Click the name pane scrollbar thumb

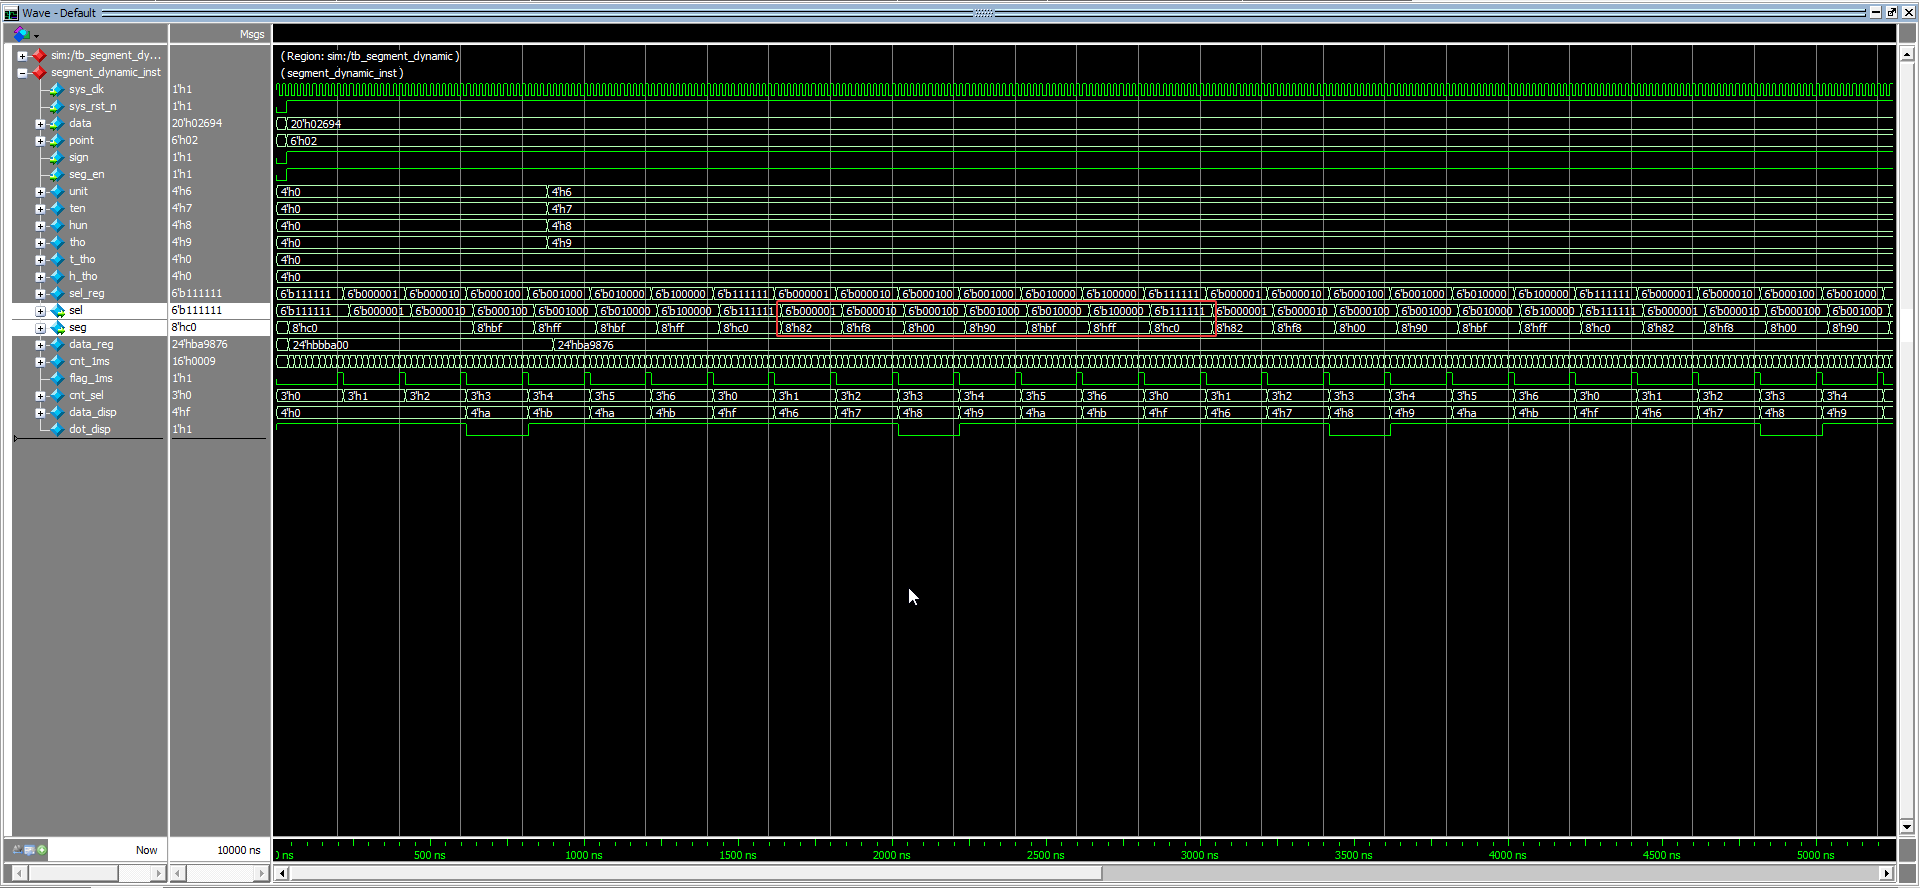(73, 873)
